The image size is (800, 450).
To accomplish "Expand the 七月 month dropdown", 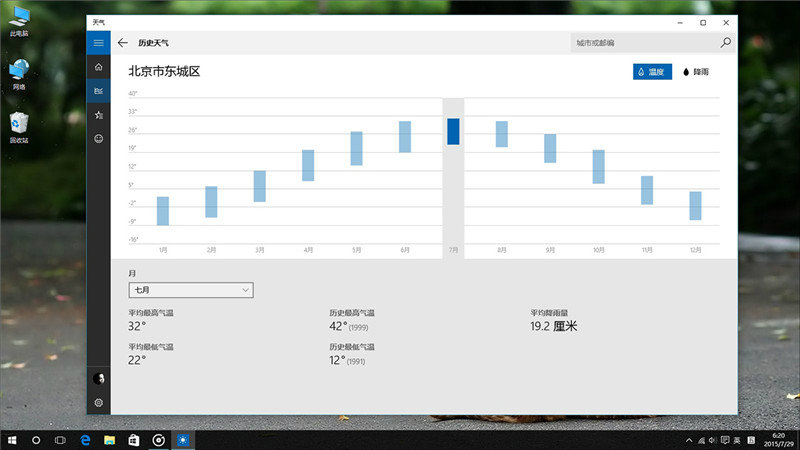I will [x=190, y=290].
